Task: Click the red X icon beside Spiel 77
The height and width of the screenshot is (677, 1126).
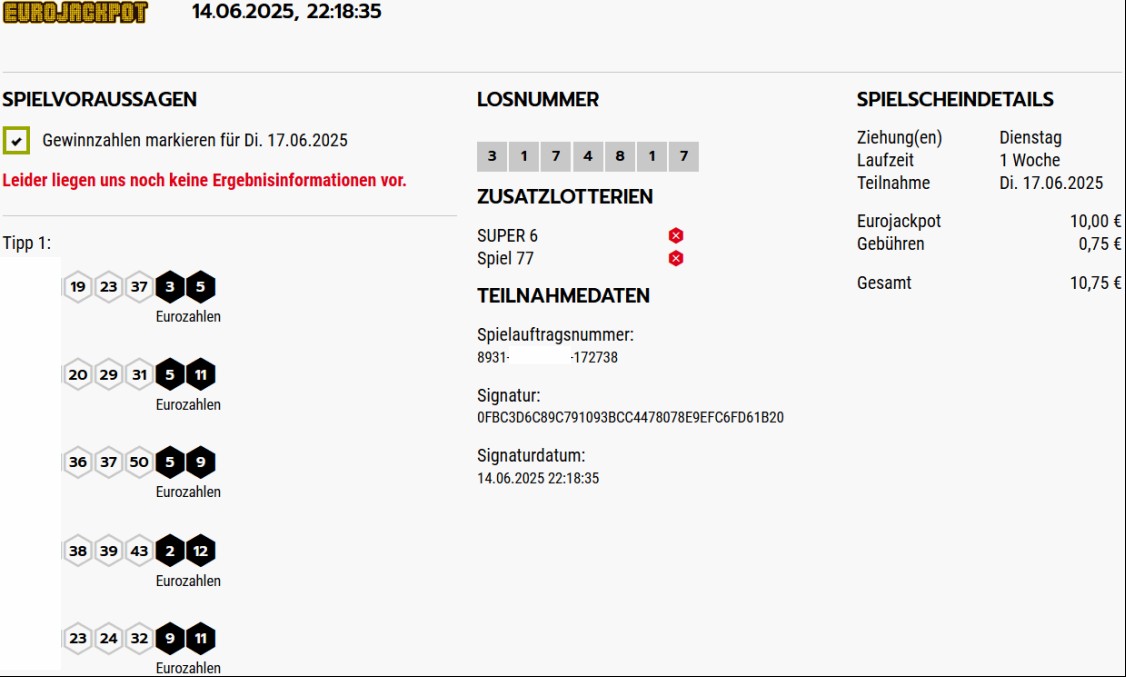Action: point(676,258)
